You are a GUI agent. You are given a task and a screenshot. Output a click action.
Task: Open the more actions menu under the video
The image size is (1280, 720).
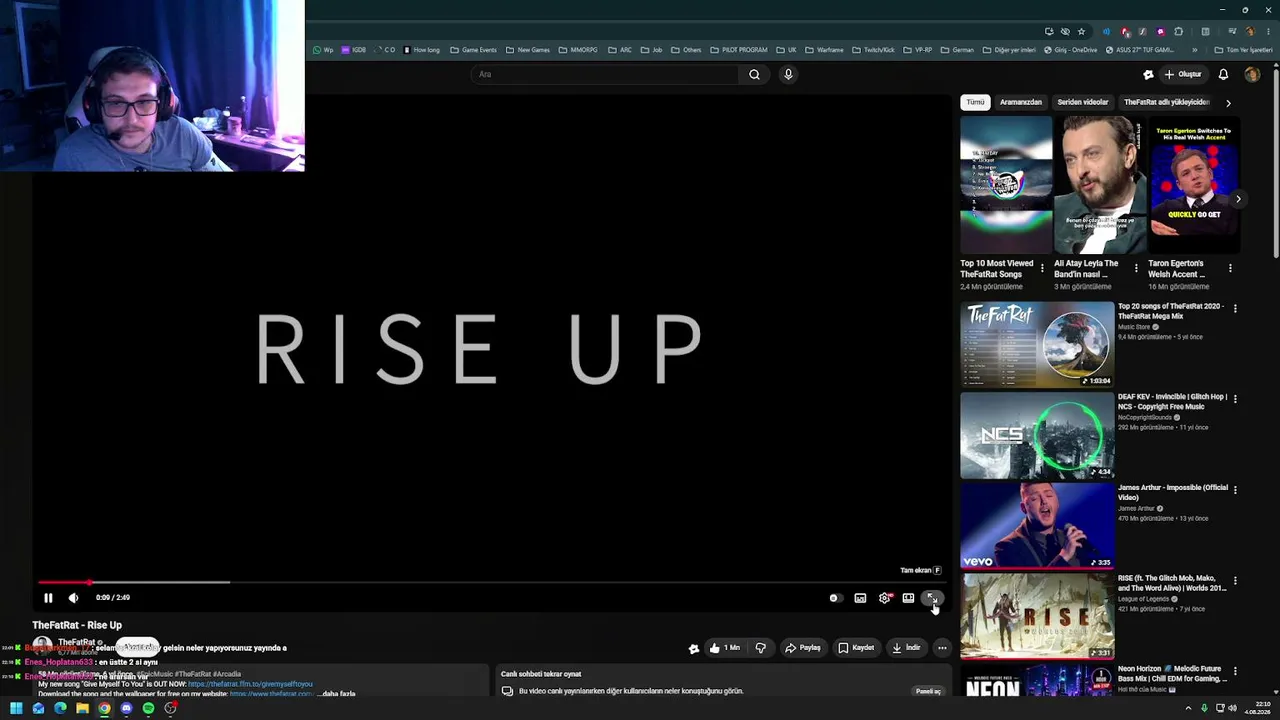[x=942, y=648]
